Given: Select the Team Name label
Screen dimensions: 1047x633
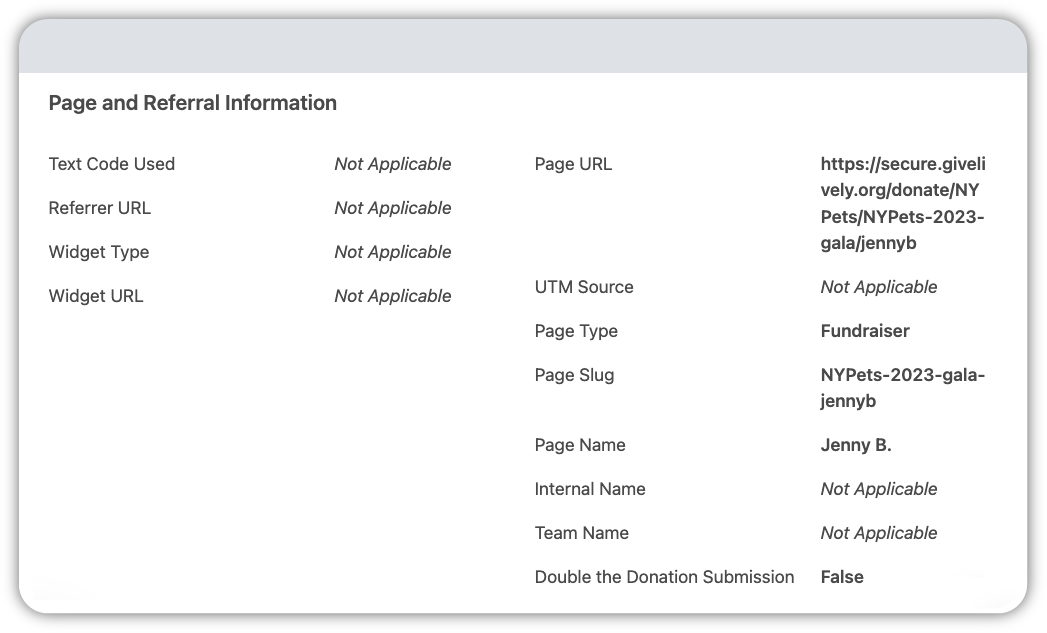Looking at the screenshot, I should coord(582,534).
